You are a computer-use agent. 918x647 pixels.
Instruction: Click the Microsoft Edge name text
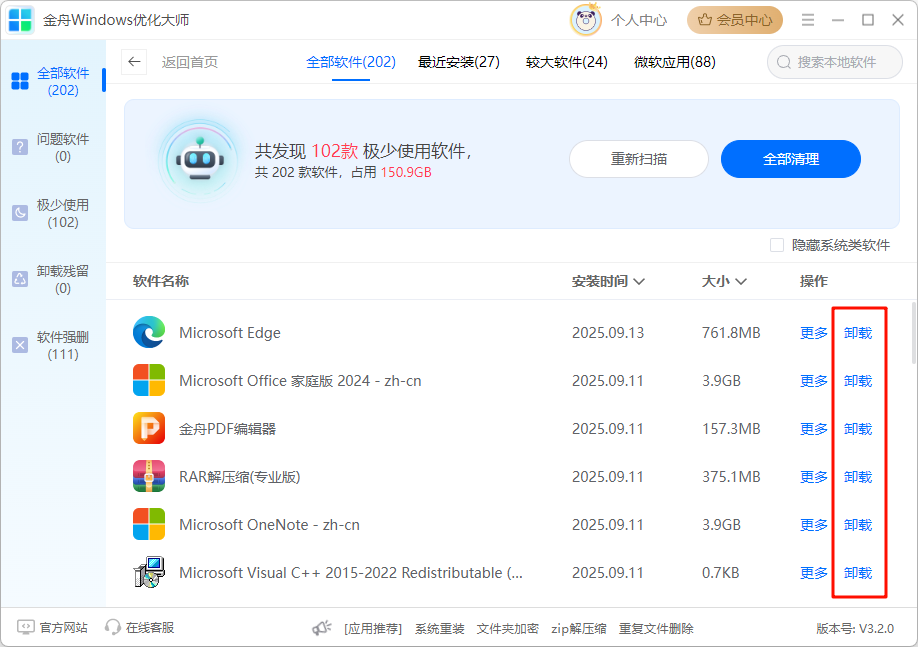pos(230,333)
